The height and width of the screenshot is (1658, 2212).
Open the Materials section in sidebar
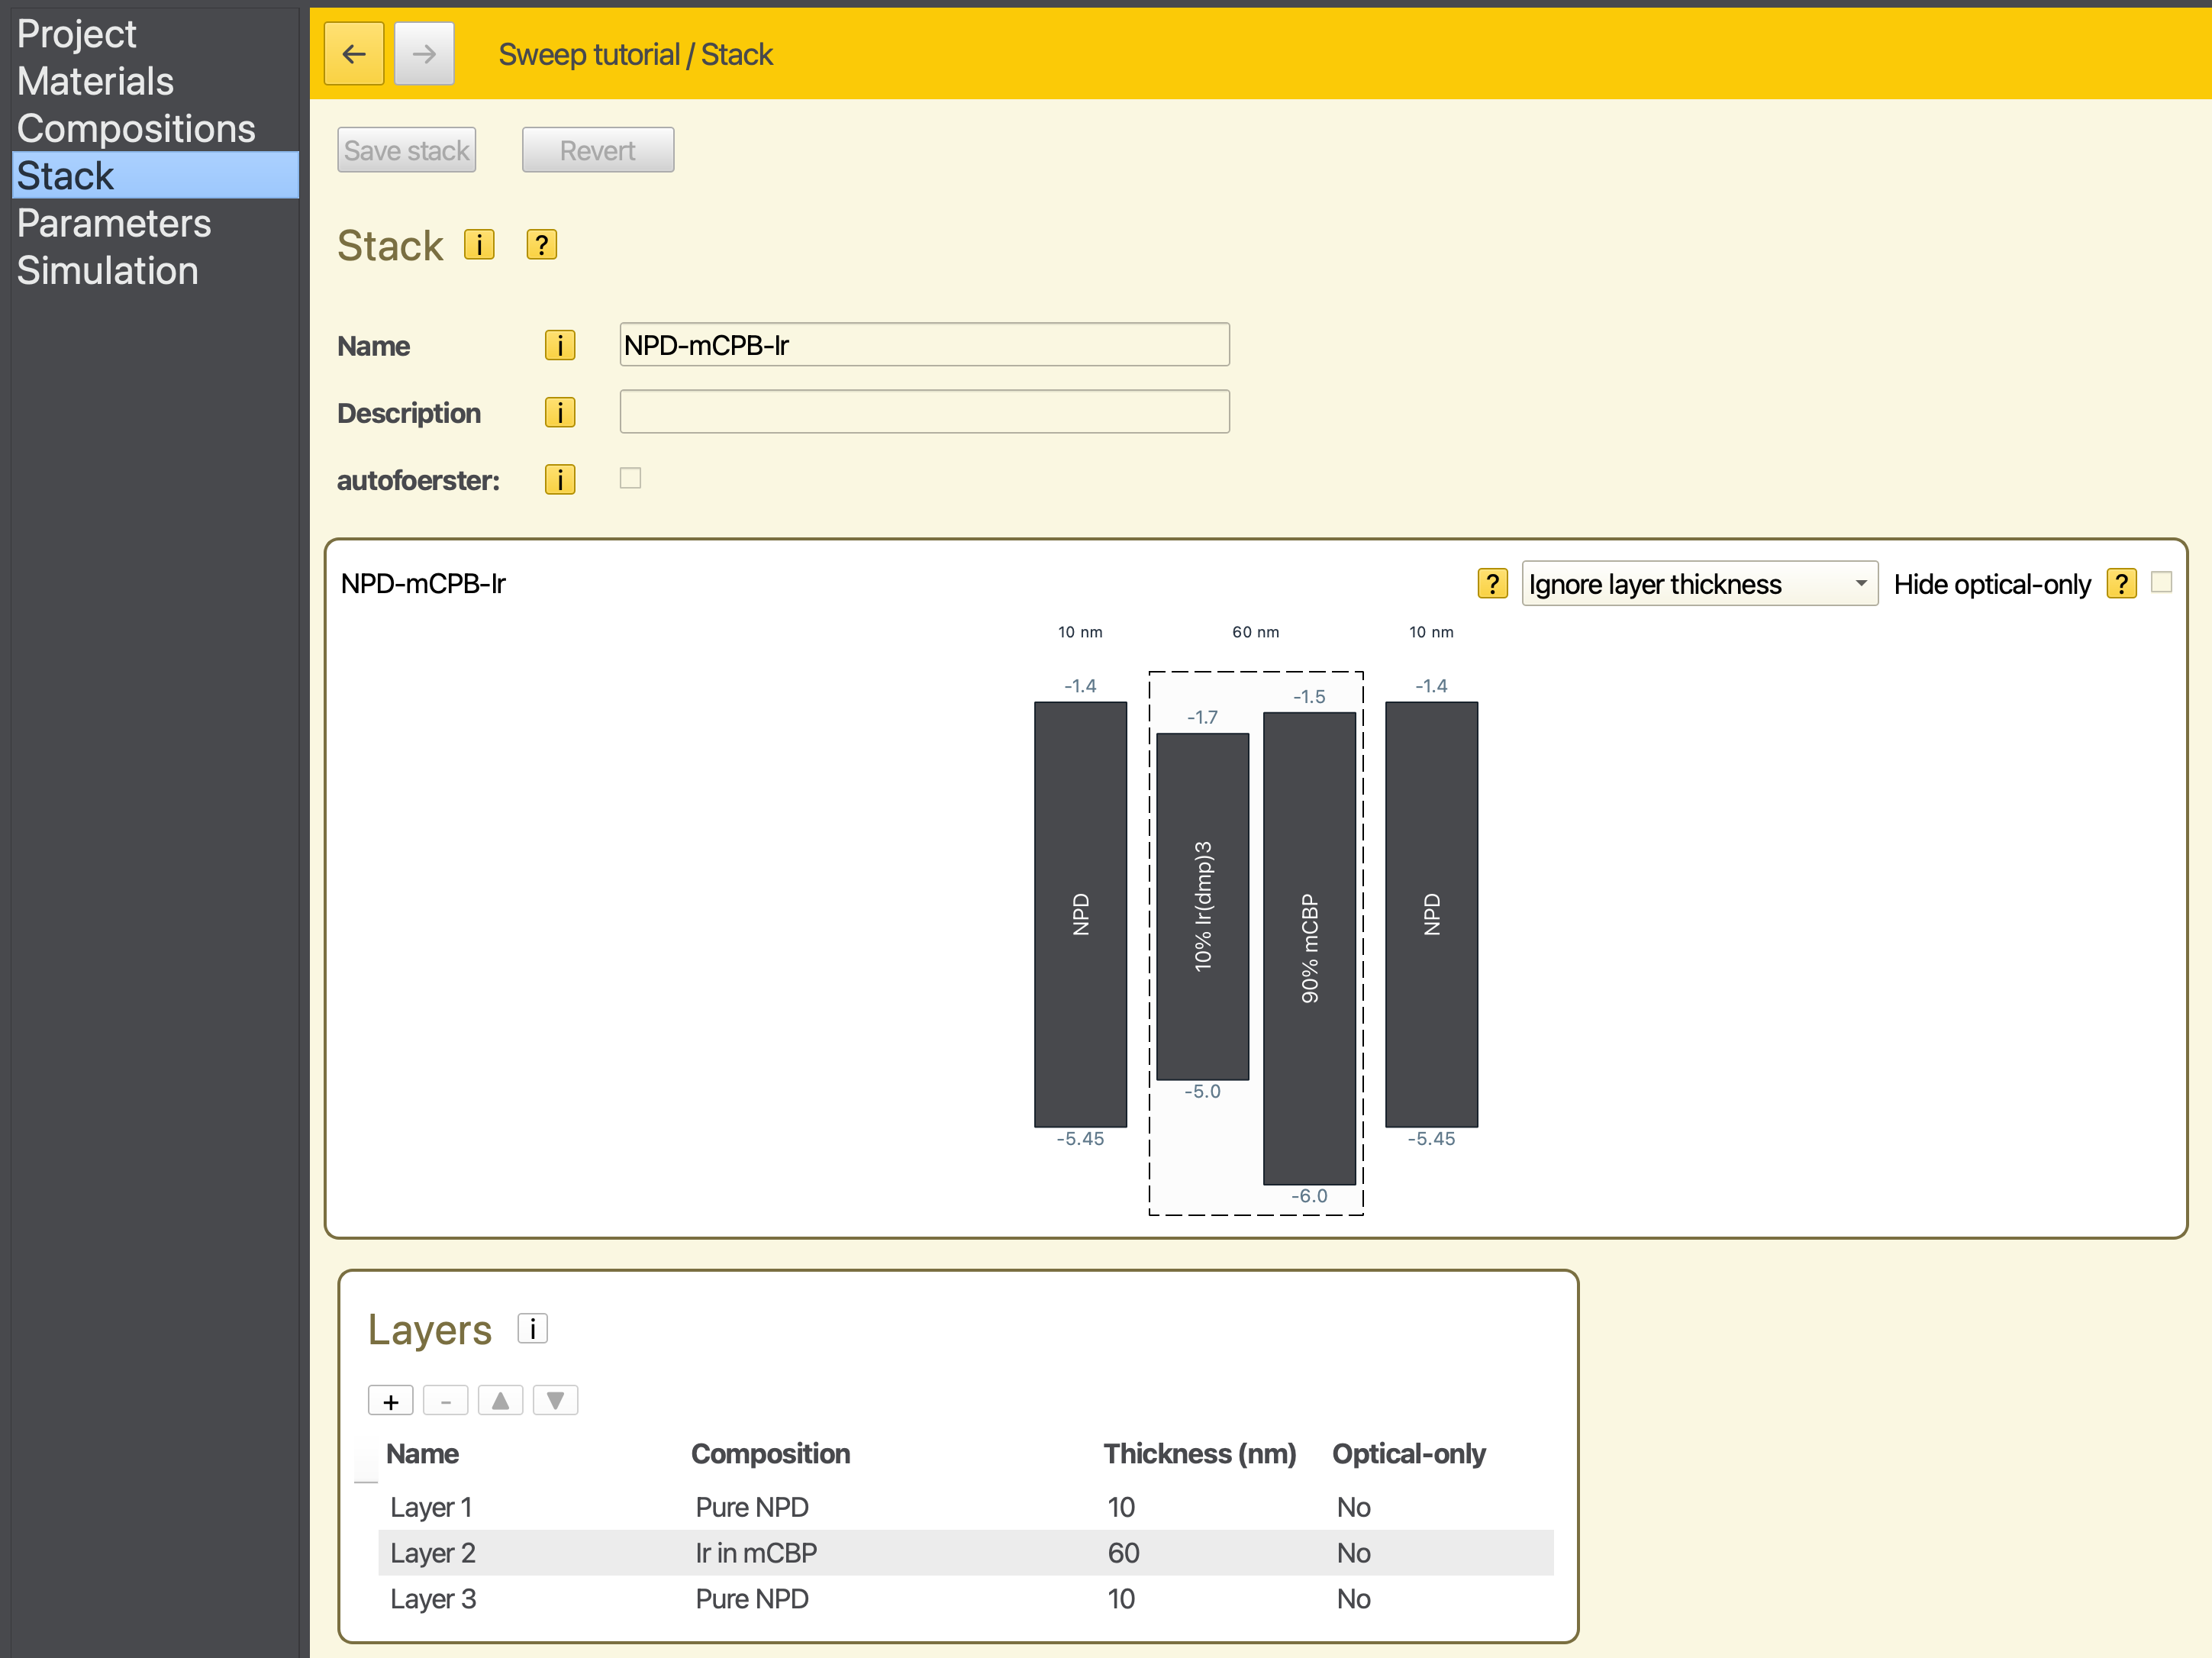[x=96, y=81]
